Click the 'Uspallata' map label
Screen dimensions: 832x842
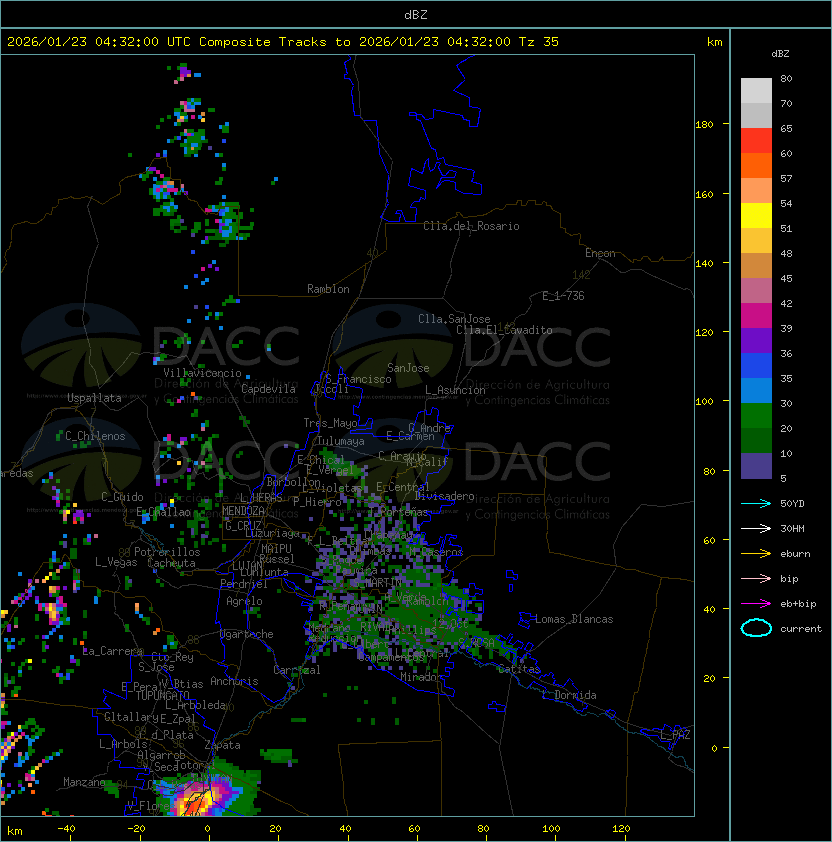coord(94,398)
